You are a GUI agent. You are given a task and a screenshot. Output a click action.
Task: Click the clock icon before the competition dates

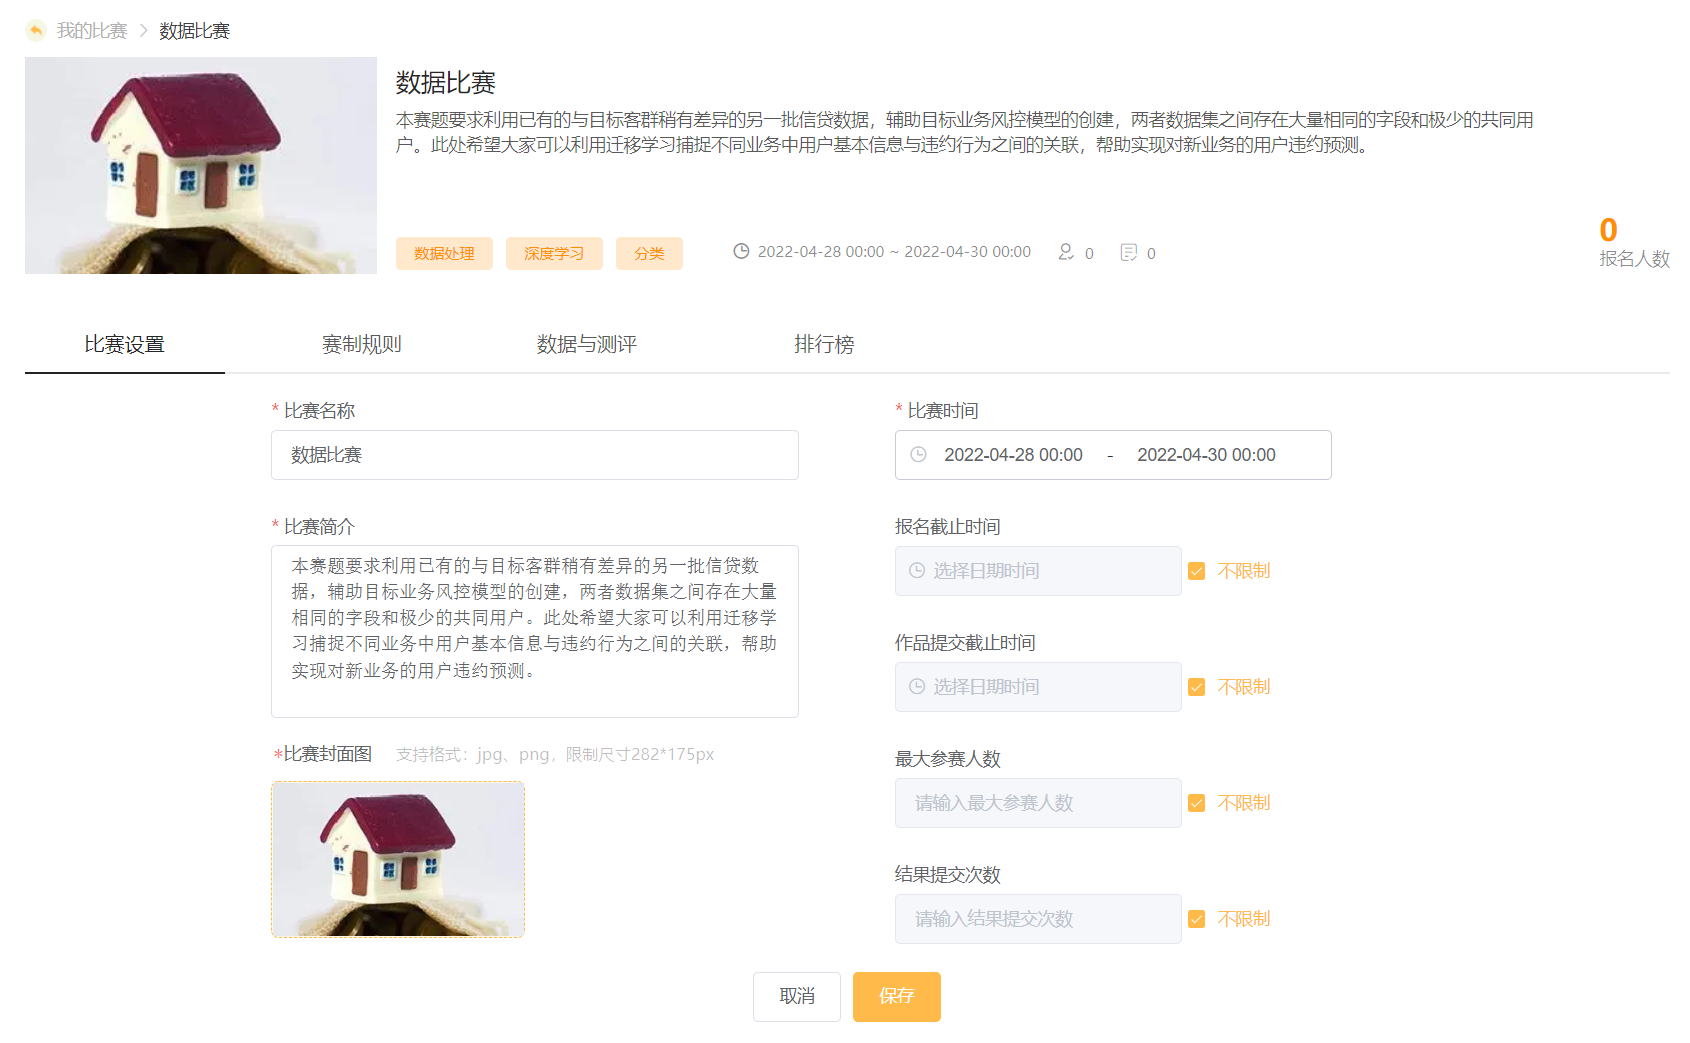(740, 252)
